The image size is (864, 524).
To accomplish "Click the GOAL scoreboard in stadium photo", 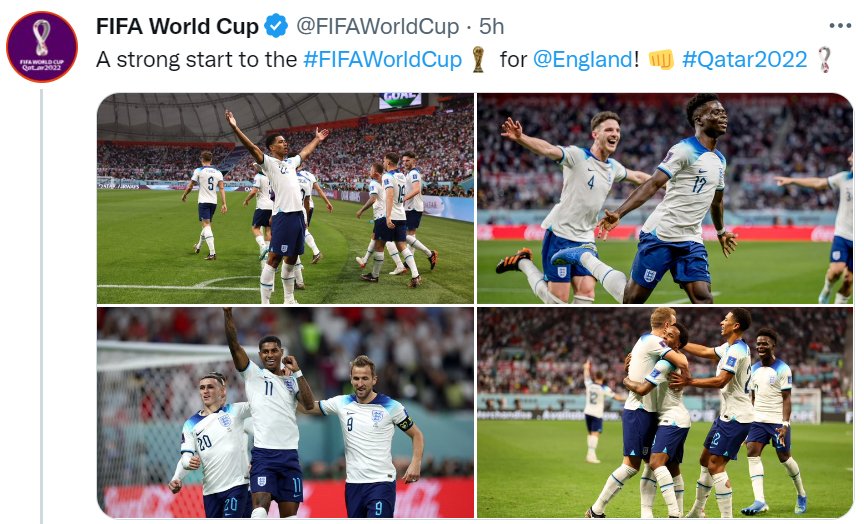I will [x=401, y=100].
